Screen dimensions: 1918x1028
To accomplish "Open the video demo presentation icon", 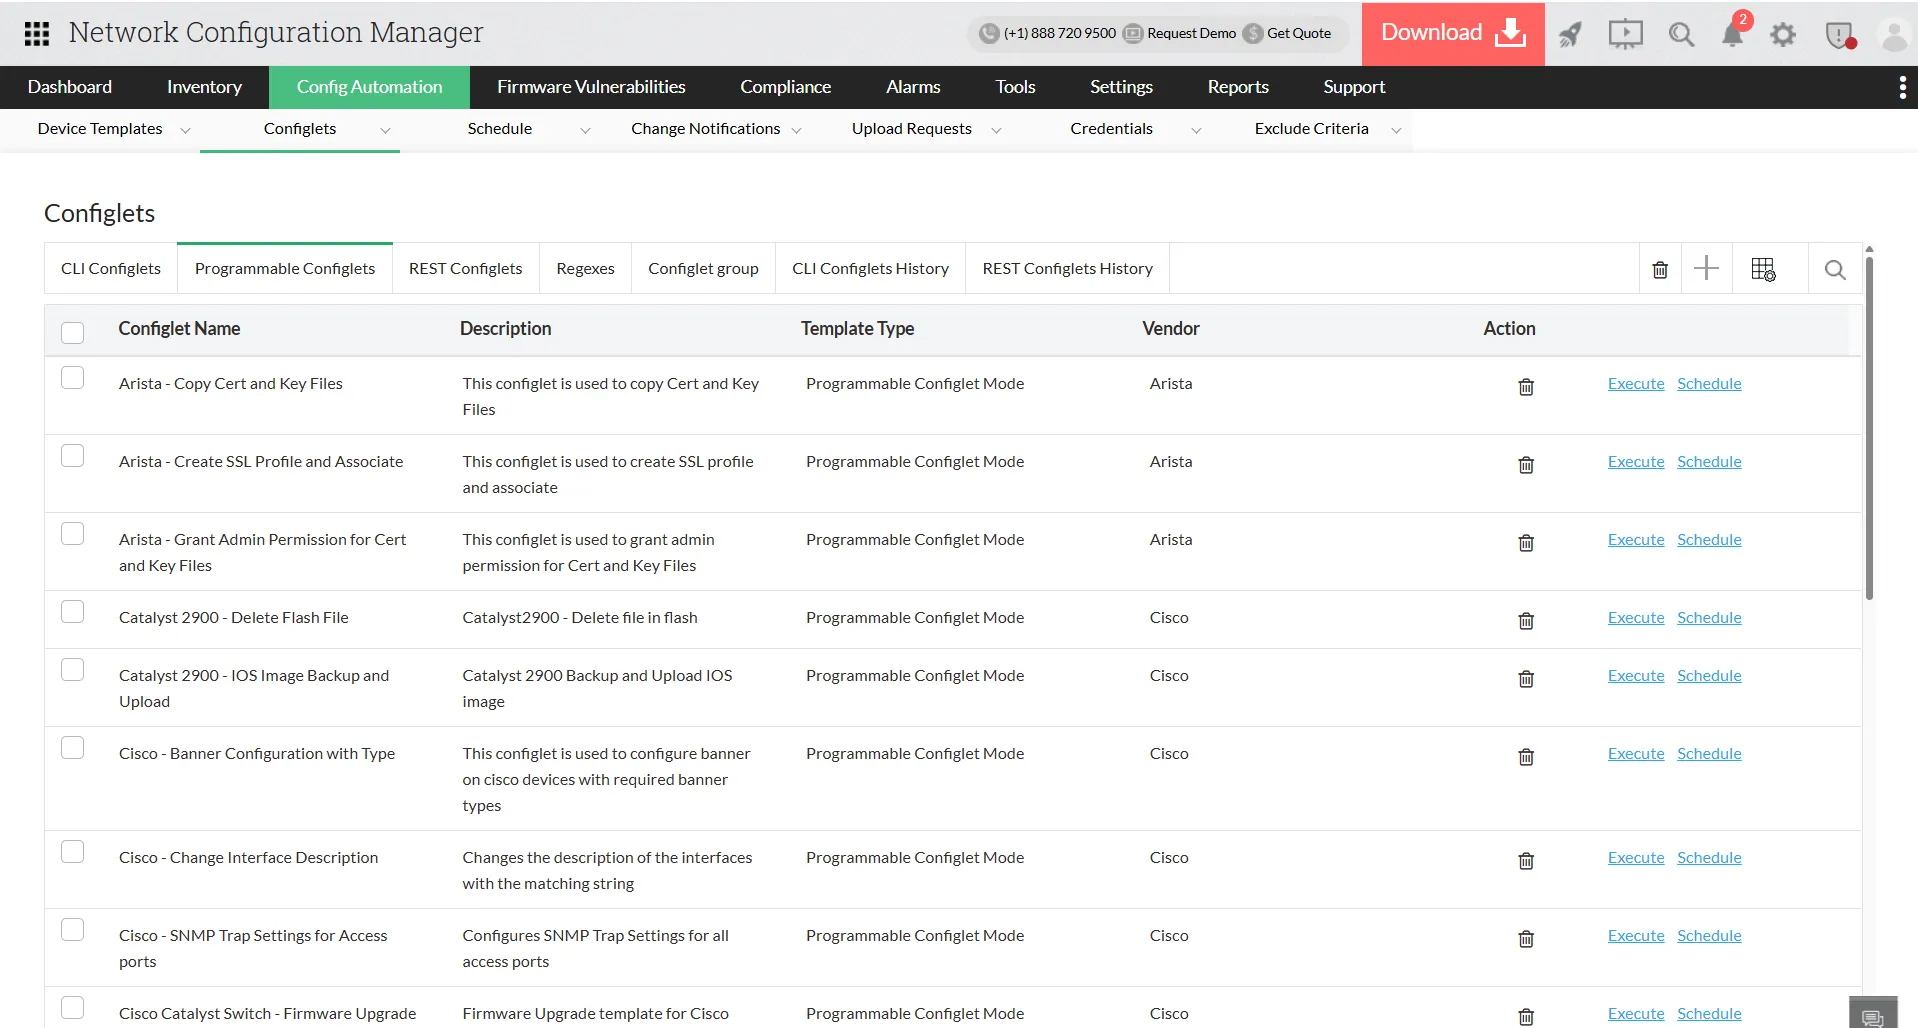I will click(1625, 34).
